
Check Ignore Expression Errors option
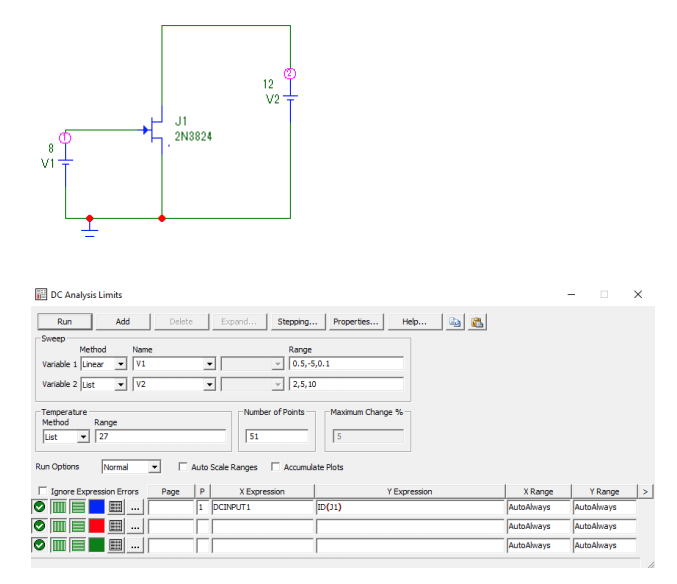pyautogui.click(x=41, y=492)
